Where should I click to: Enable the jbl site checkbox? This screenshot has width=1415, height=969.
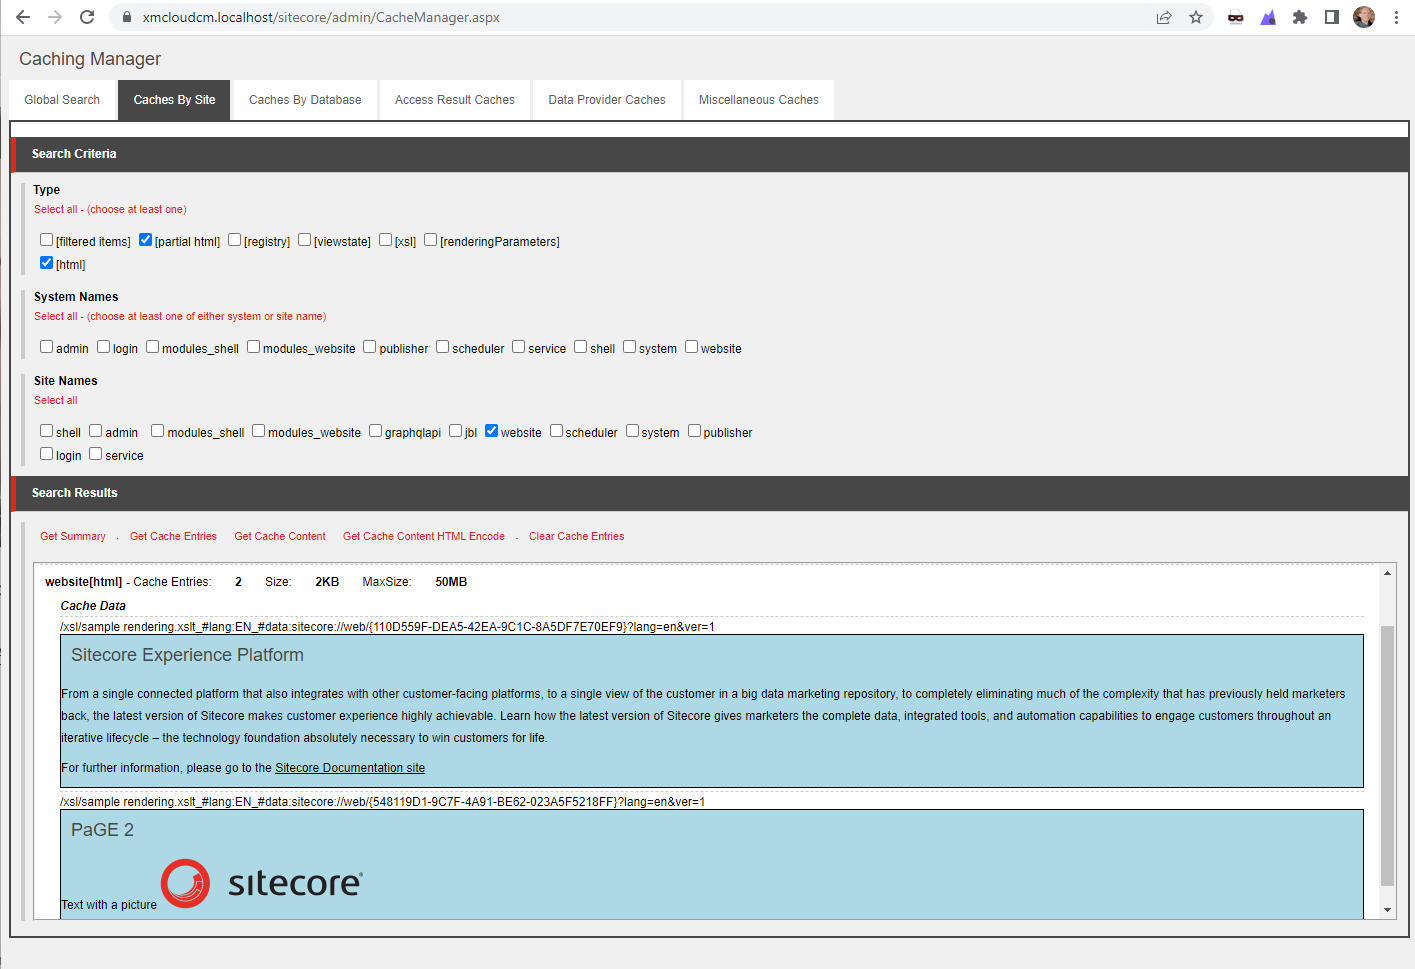tap(455, 431)
